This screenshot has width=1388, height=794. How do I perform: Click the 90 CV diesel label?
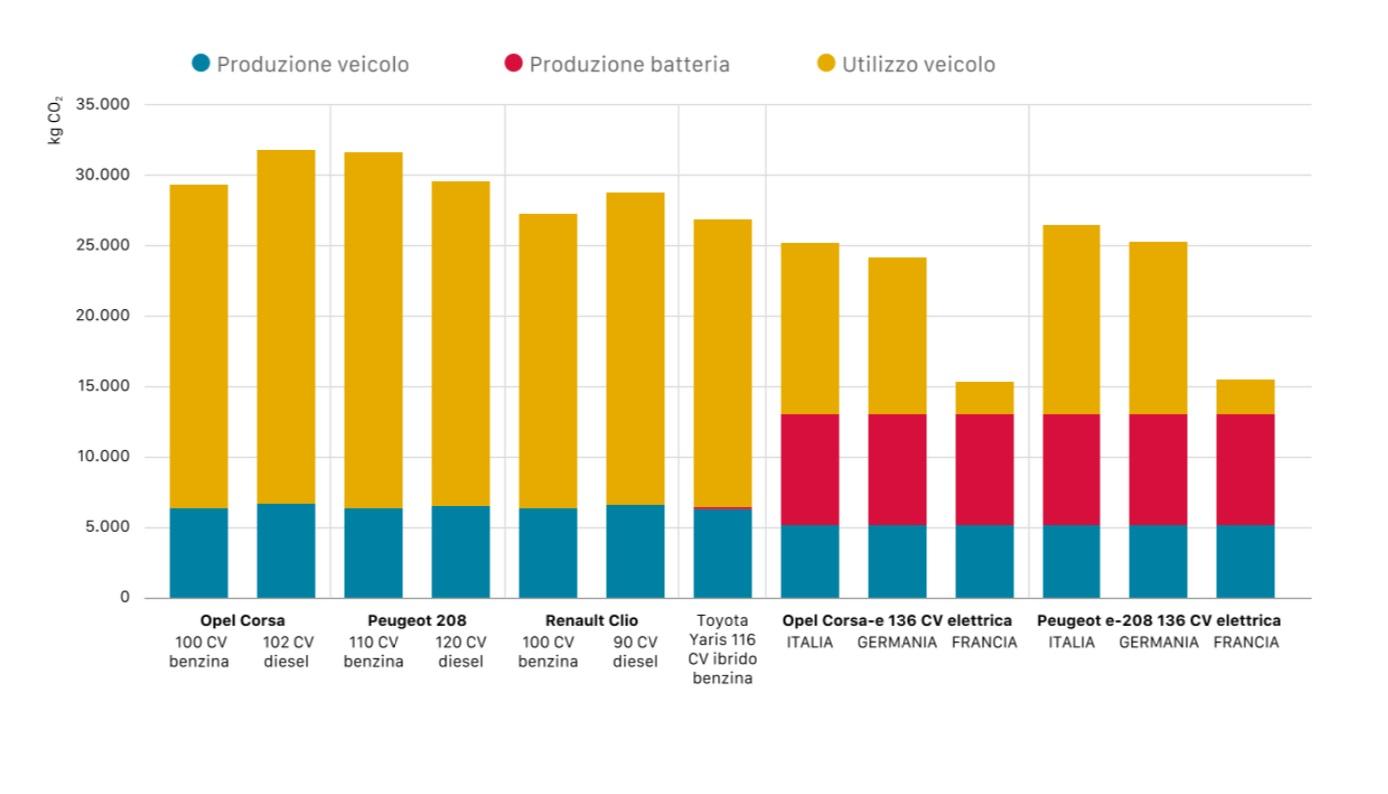pyautogui.click(x=635, y=652)
